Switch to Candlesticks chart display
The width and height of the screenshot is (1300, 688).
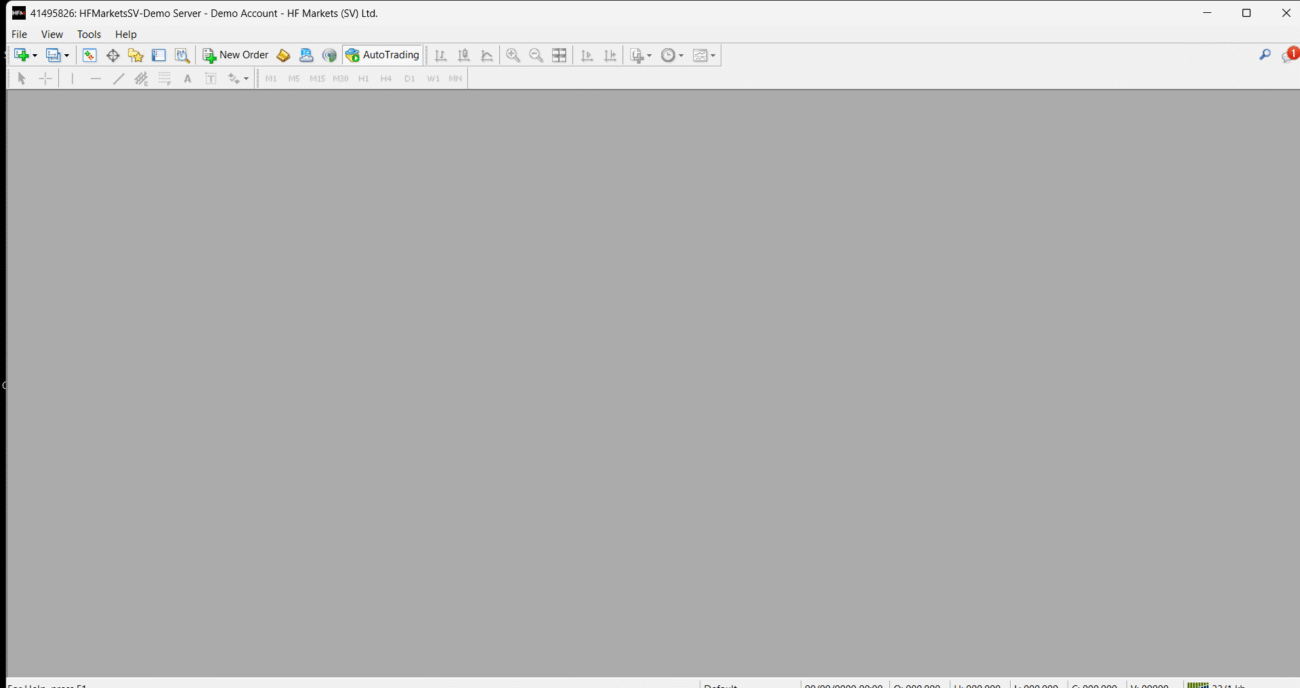pos(464,56)
